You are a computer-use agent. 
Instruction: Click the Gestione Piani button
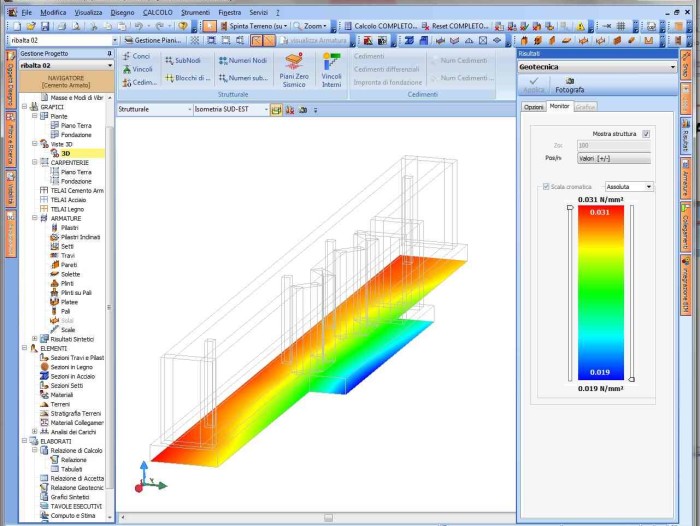coord(153,41)
